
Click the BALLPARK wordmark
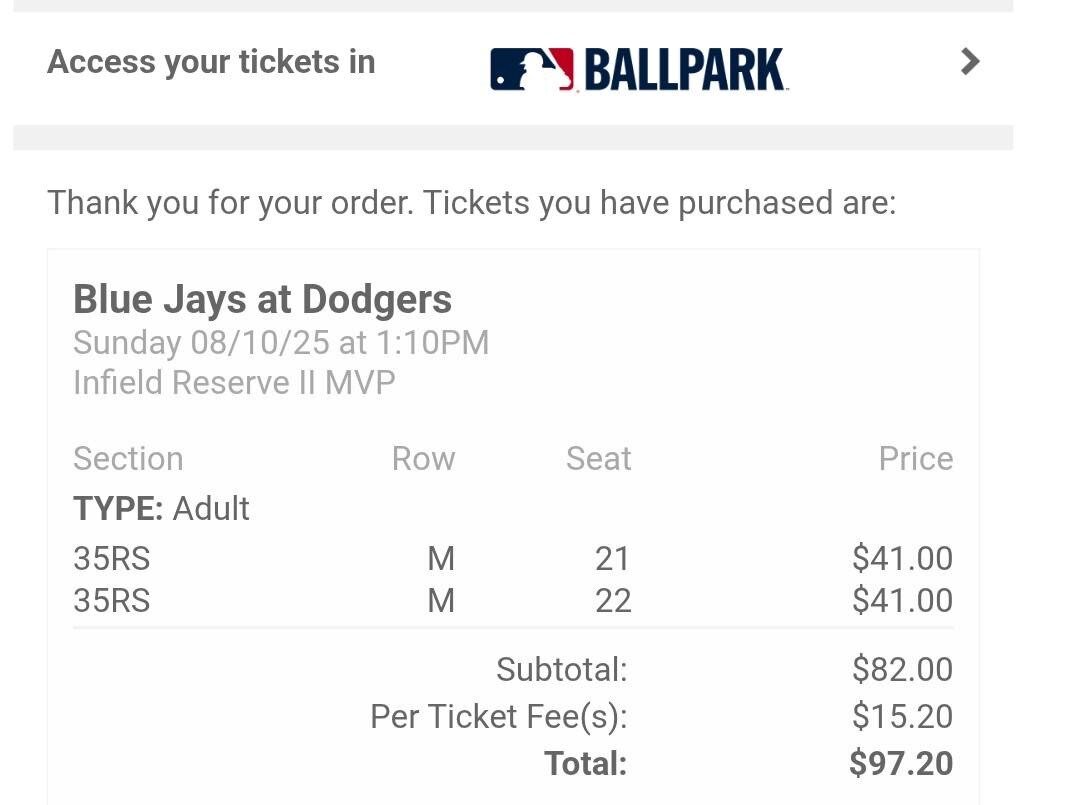685,70
